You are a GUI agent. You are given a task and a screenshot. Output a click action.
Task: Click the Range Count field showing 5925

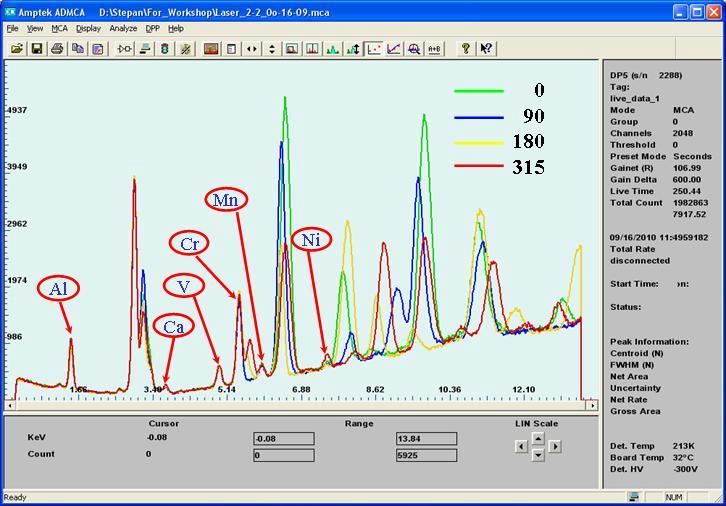[426, 455]
